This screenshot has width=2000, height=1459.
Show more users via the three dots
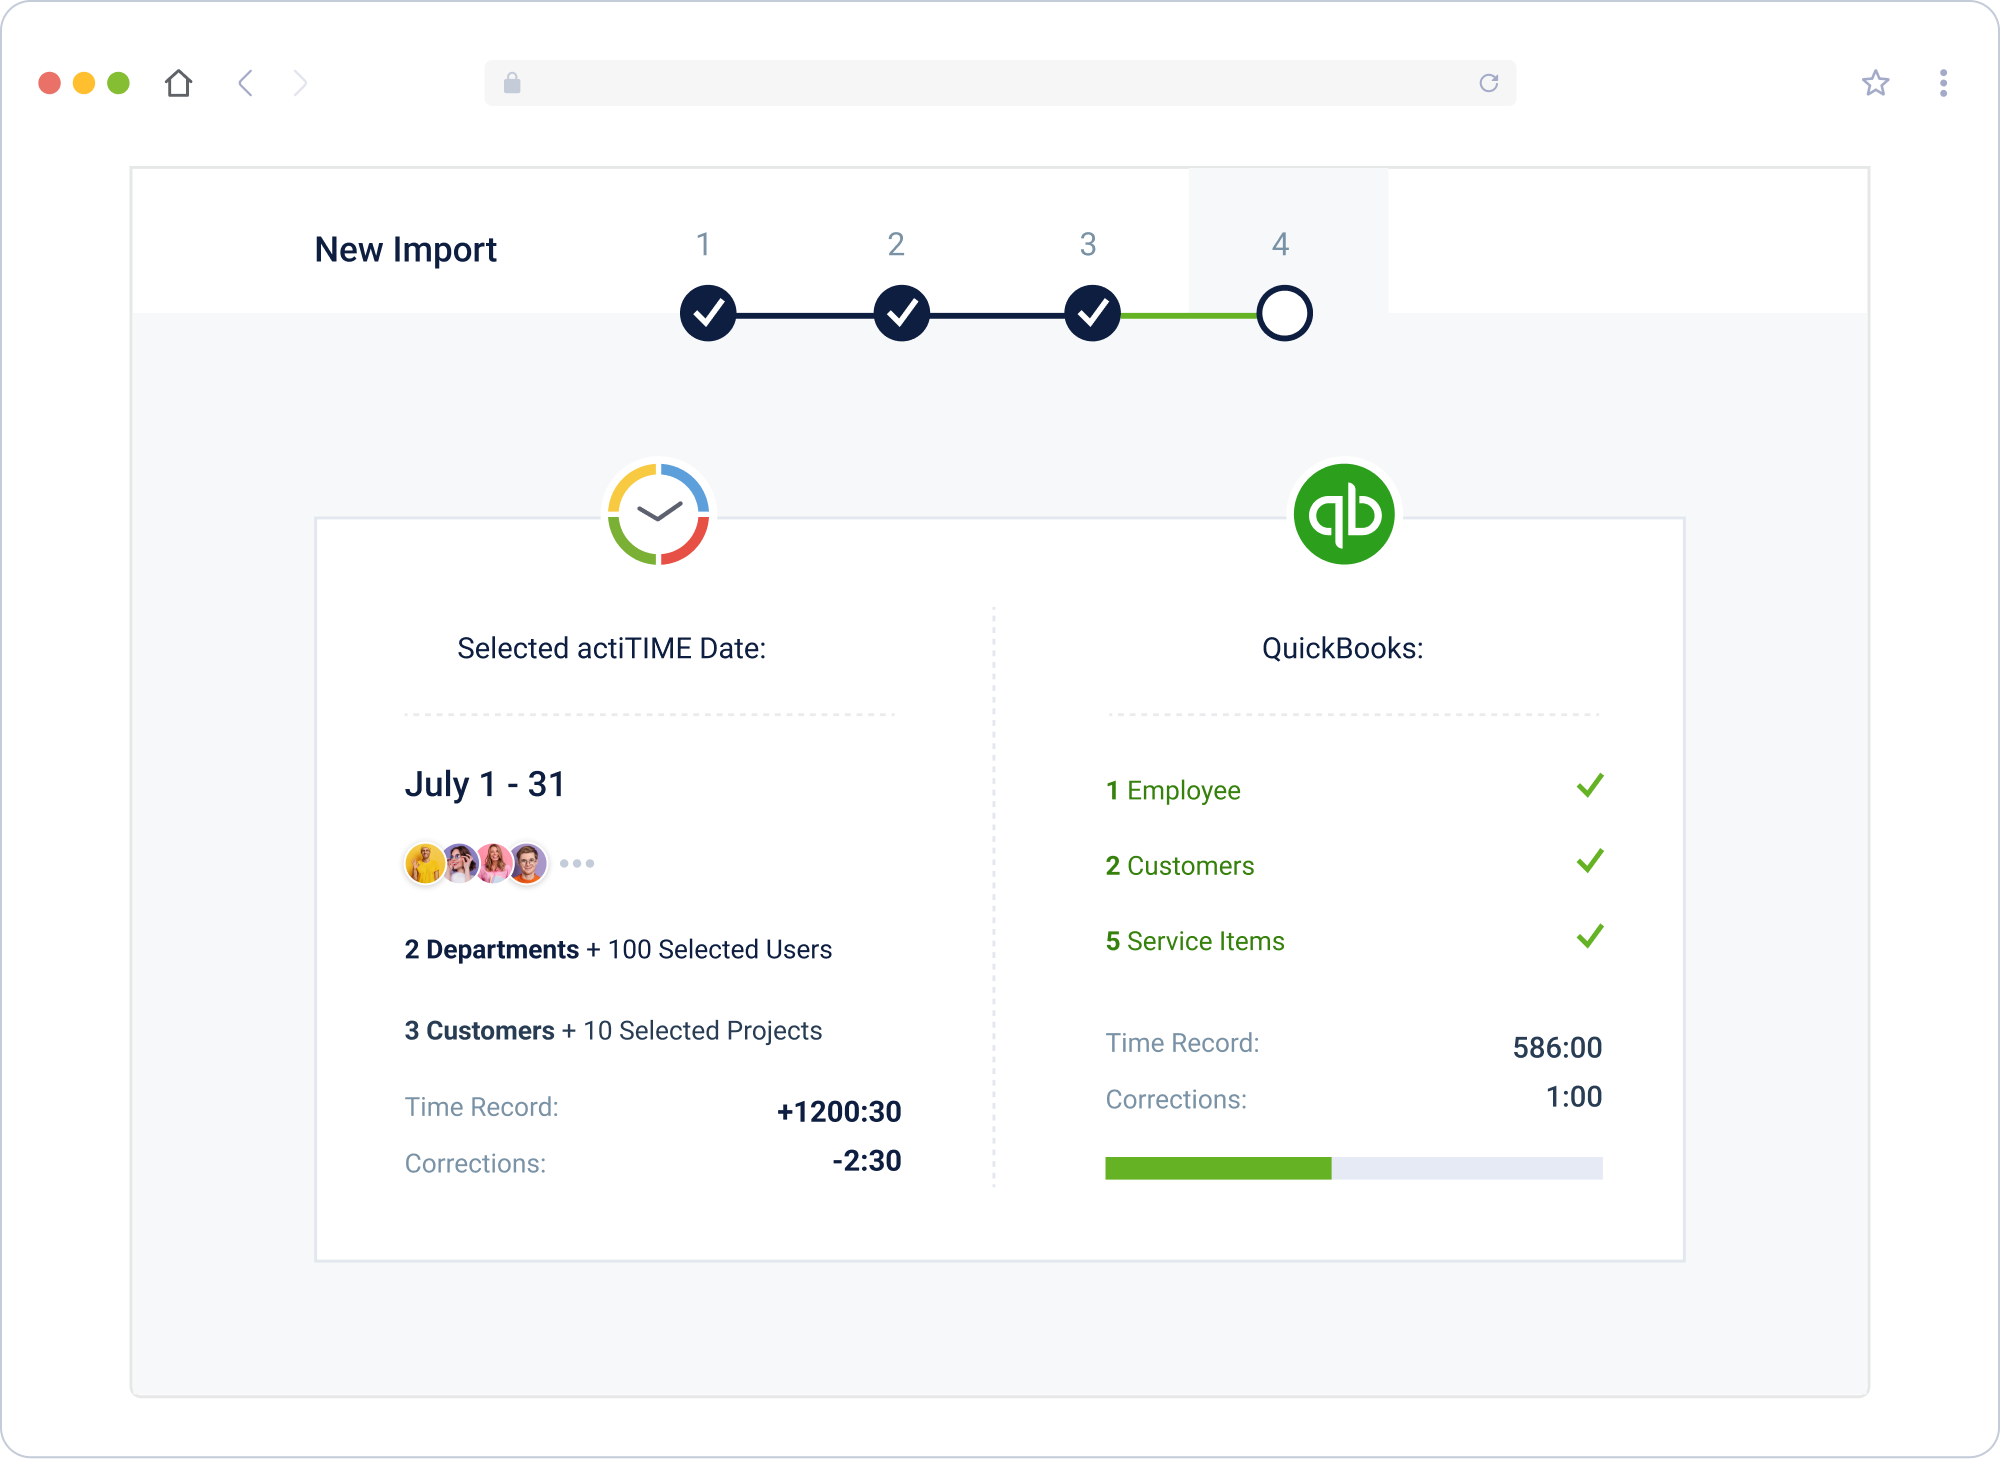click(x=577, y=863)
